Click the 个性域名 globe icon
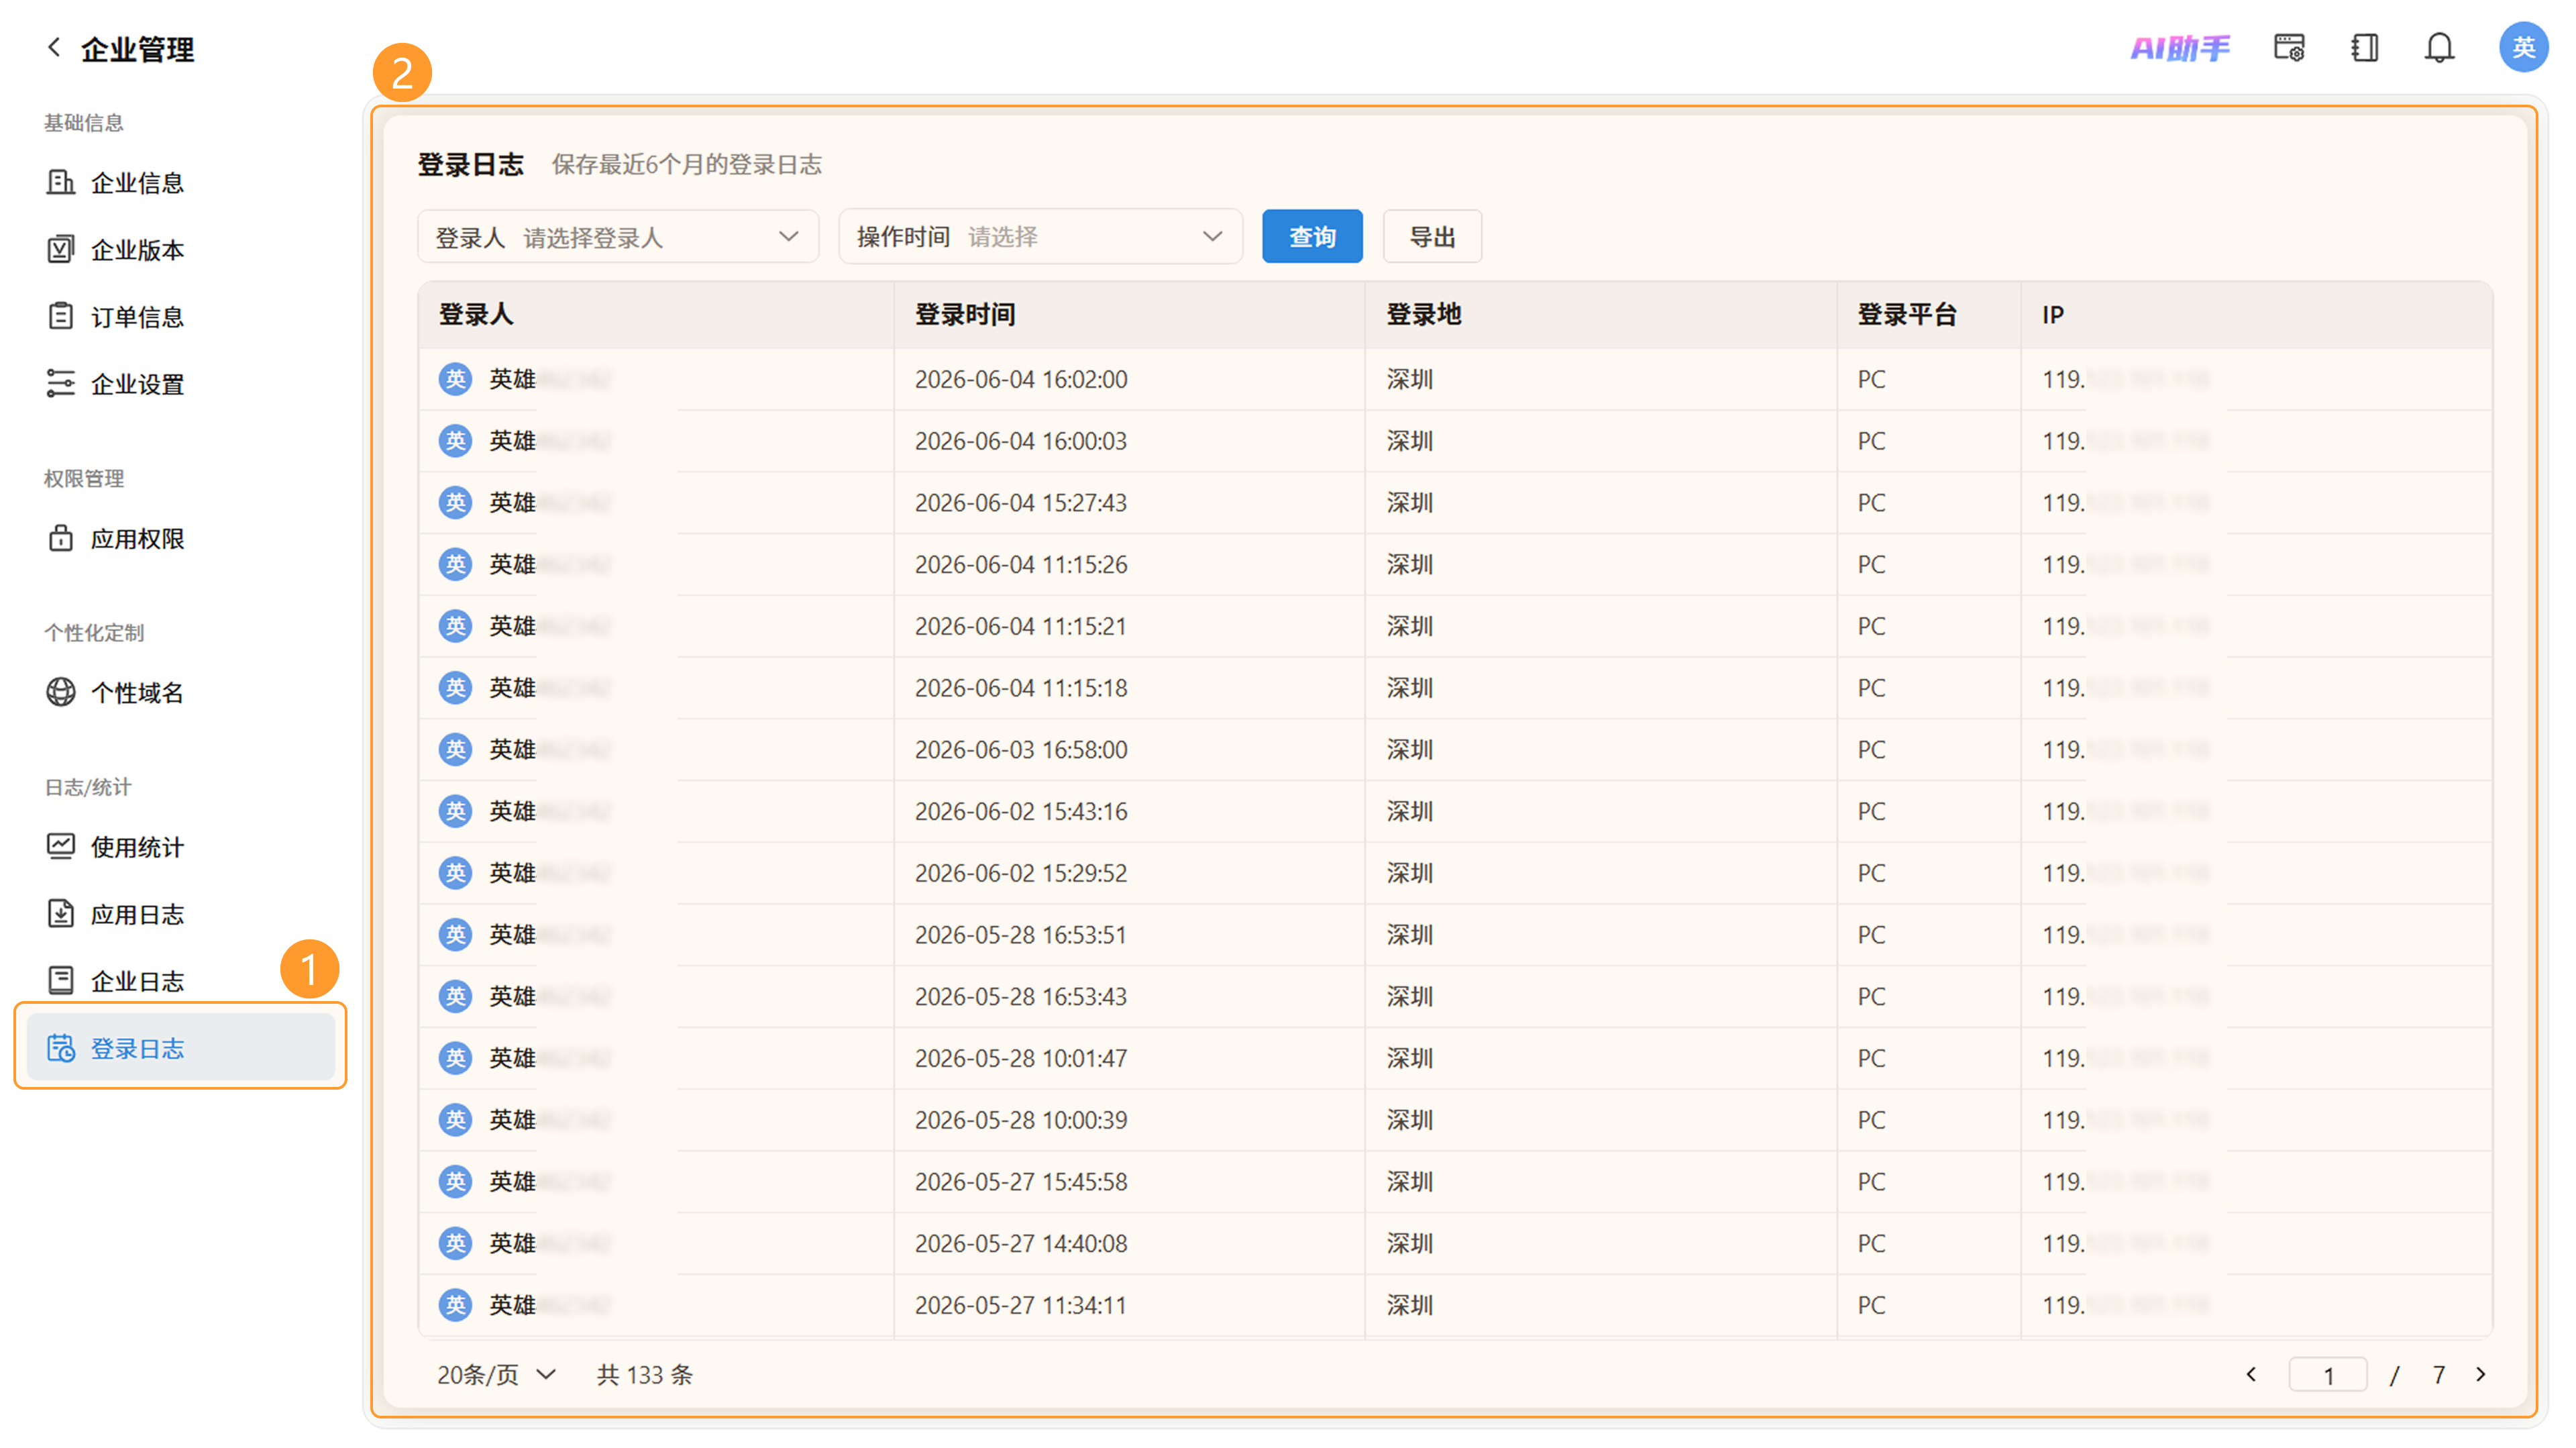2576x1448 pixels. coord(61,692)
